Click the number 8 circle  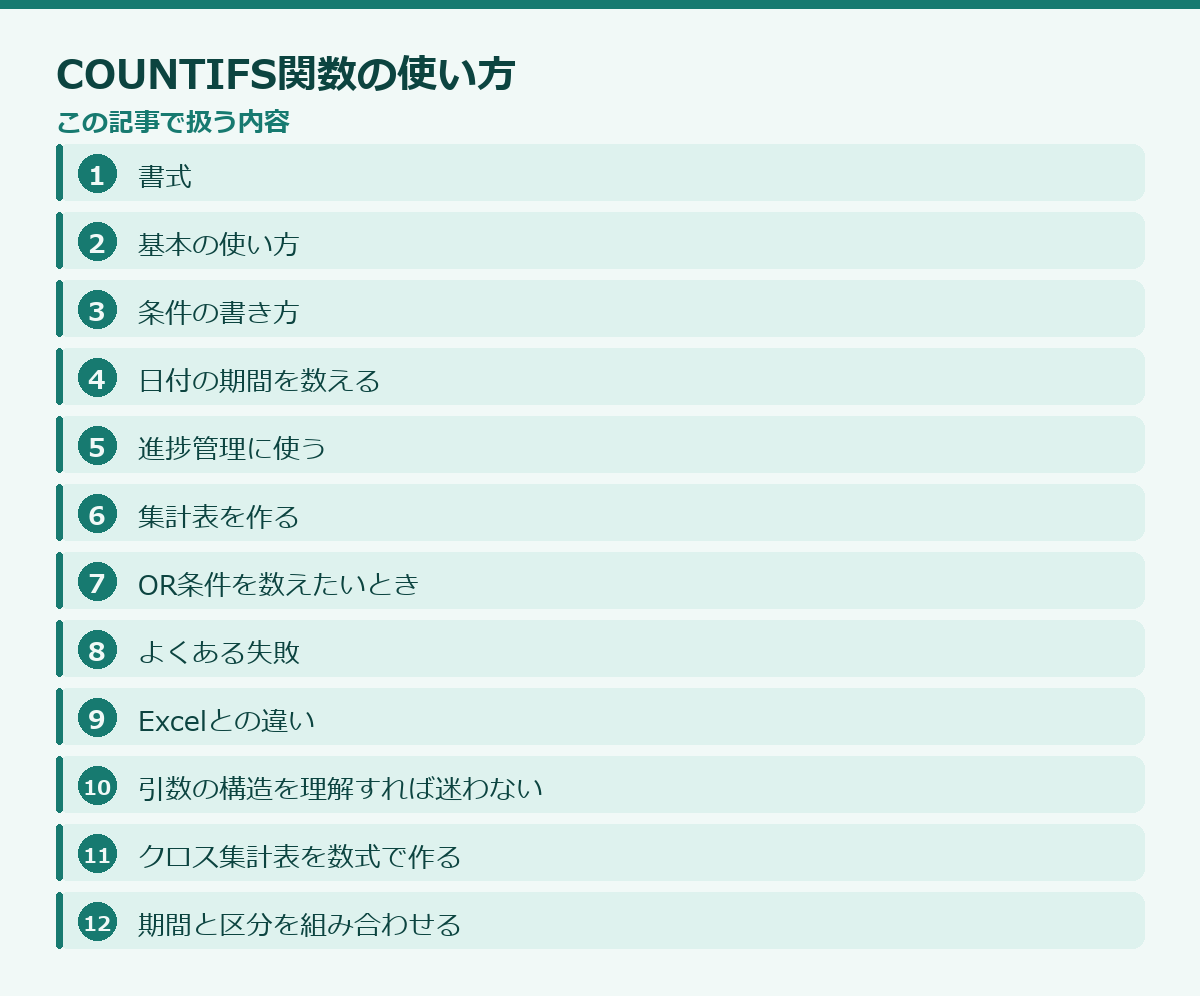[x=97, y=652]
